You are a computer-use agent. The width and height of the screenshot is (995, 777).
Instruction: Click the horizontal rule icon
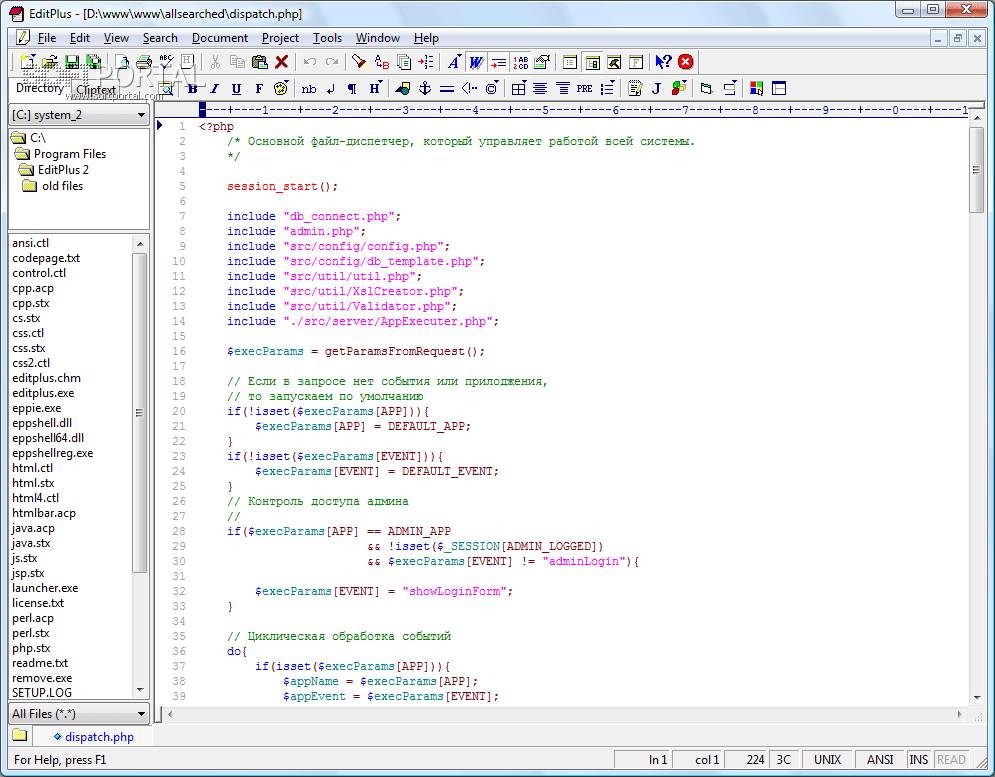click(x=447, y=88)
